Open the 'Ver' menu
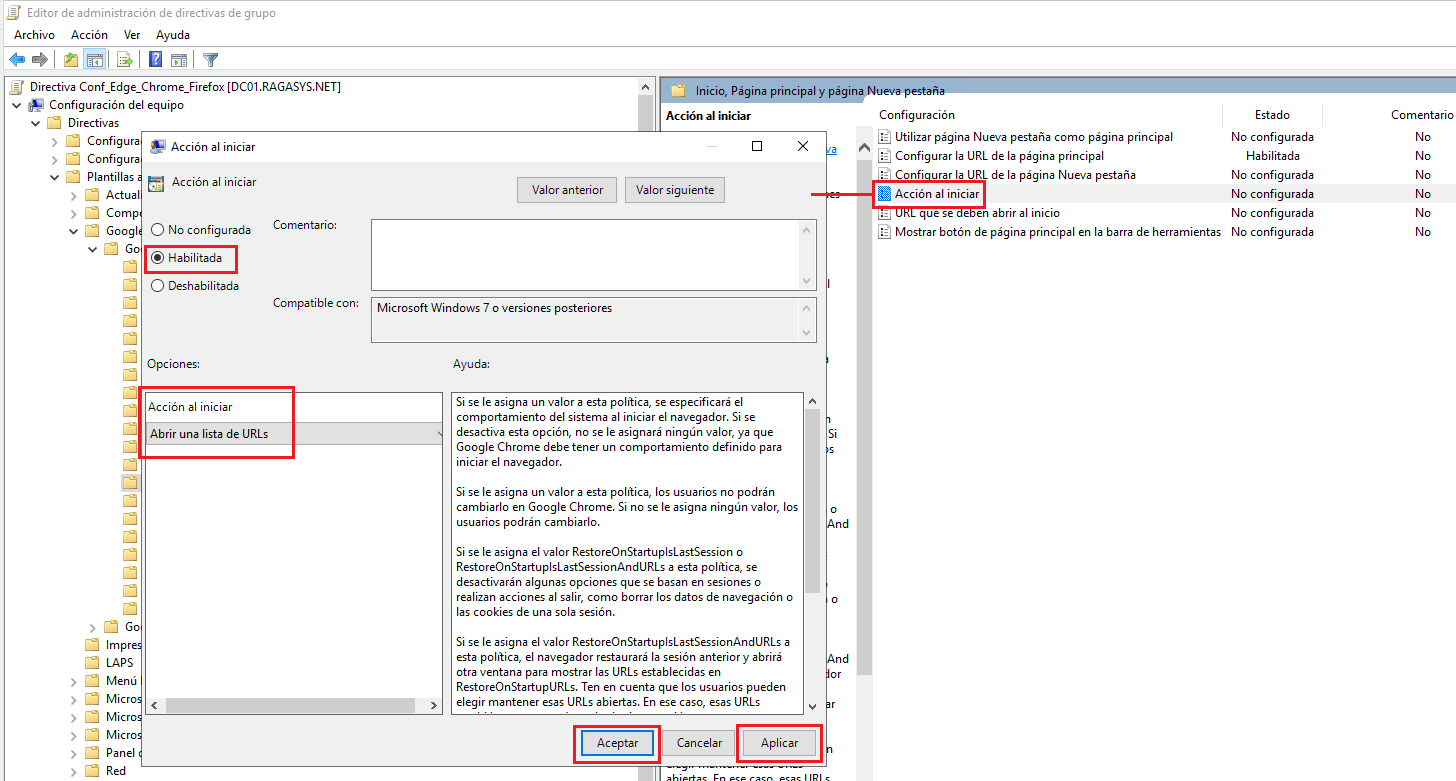 pos(131,34)
